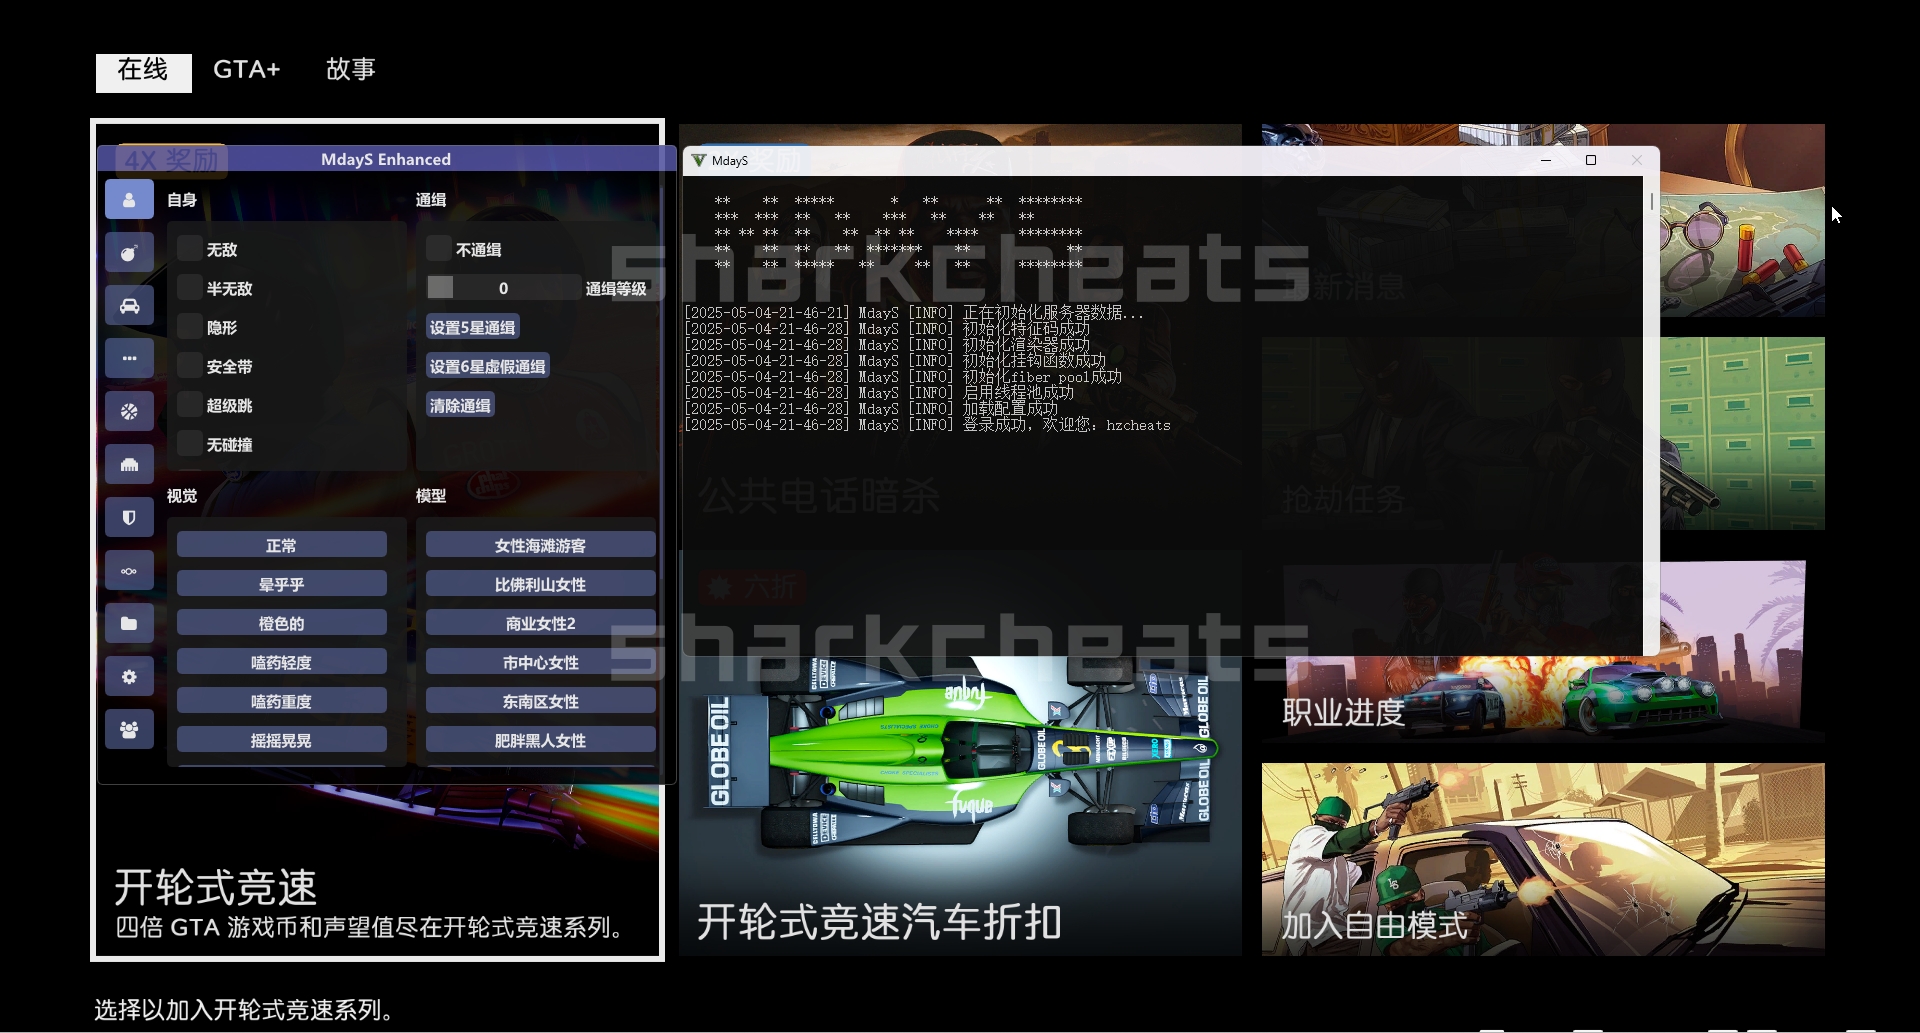Image resolution: width=1920 pixels, height=1033 pixels.
Task: Select the basketball sports icon in sidebar
Action: (x=129, y=411)
